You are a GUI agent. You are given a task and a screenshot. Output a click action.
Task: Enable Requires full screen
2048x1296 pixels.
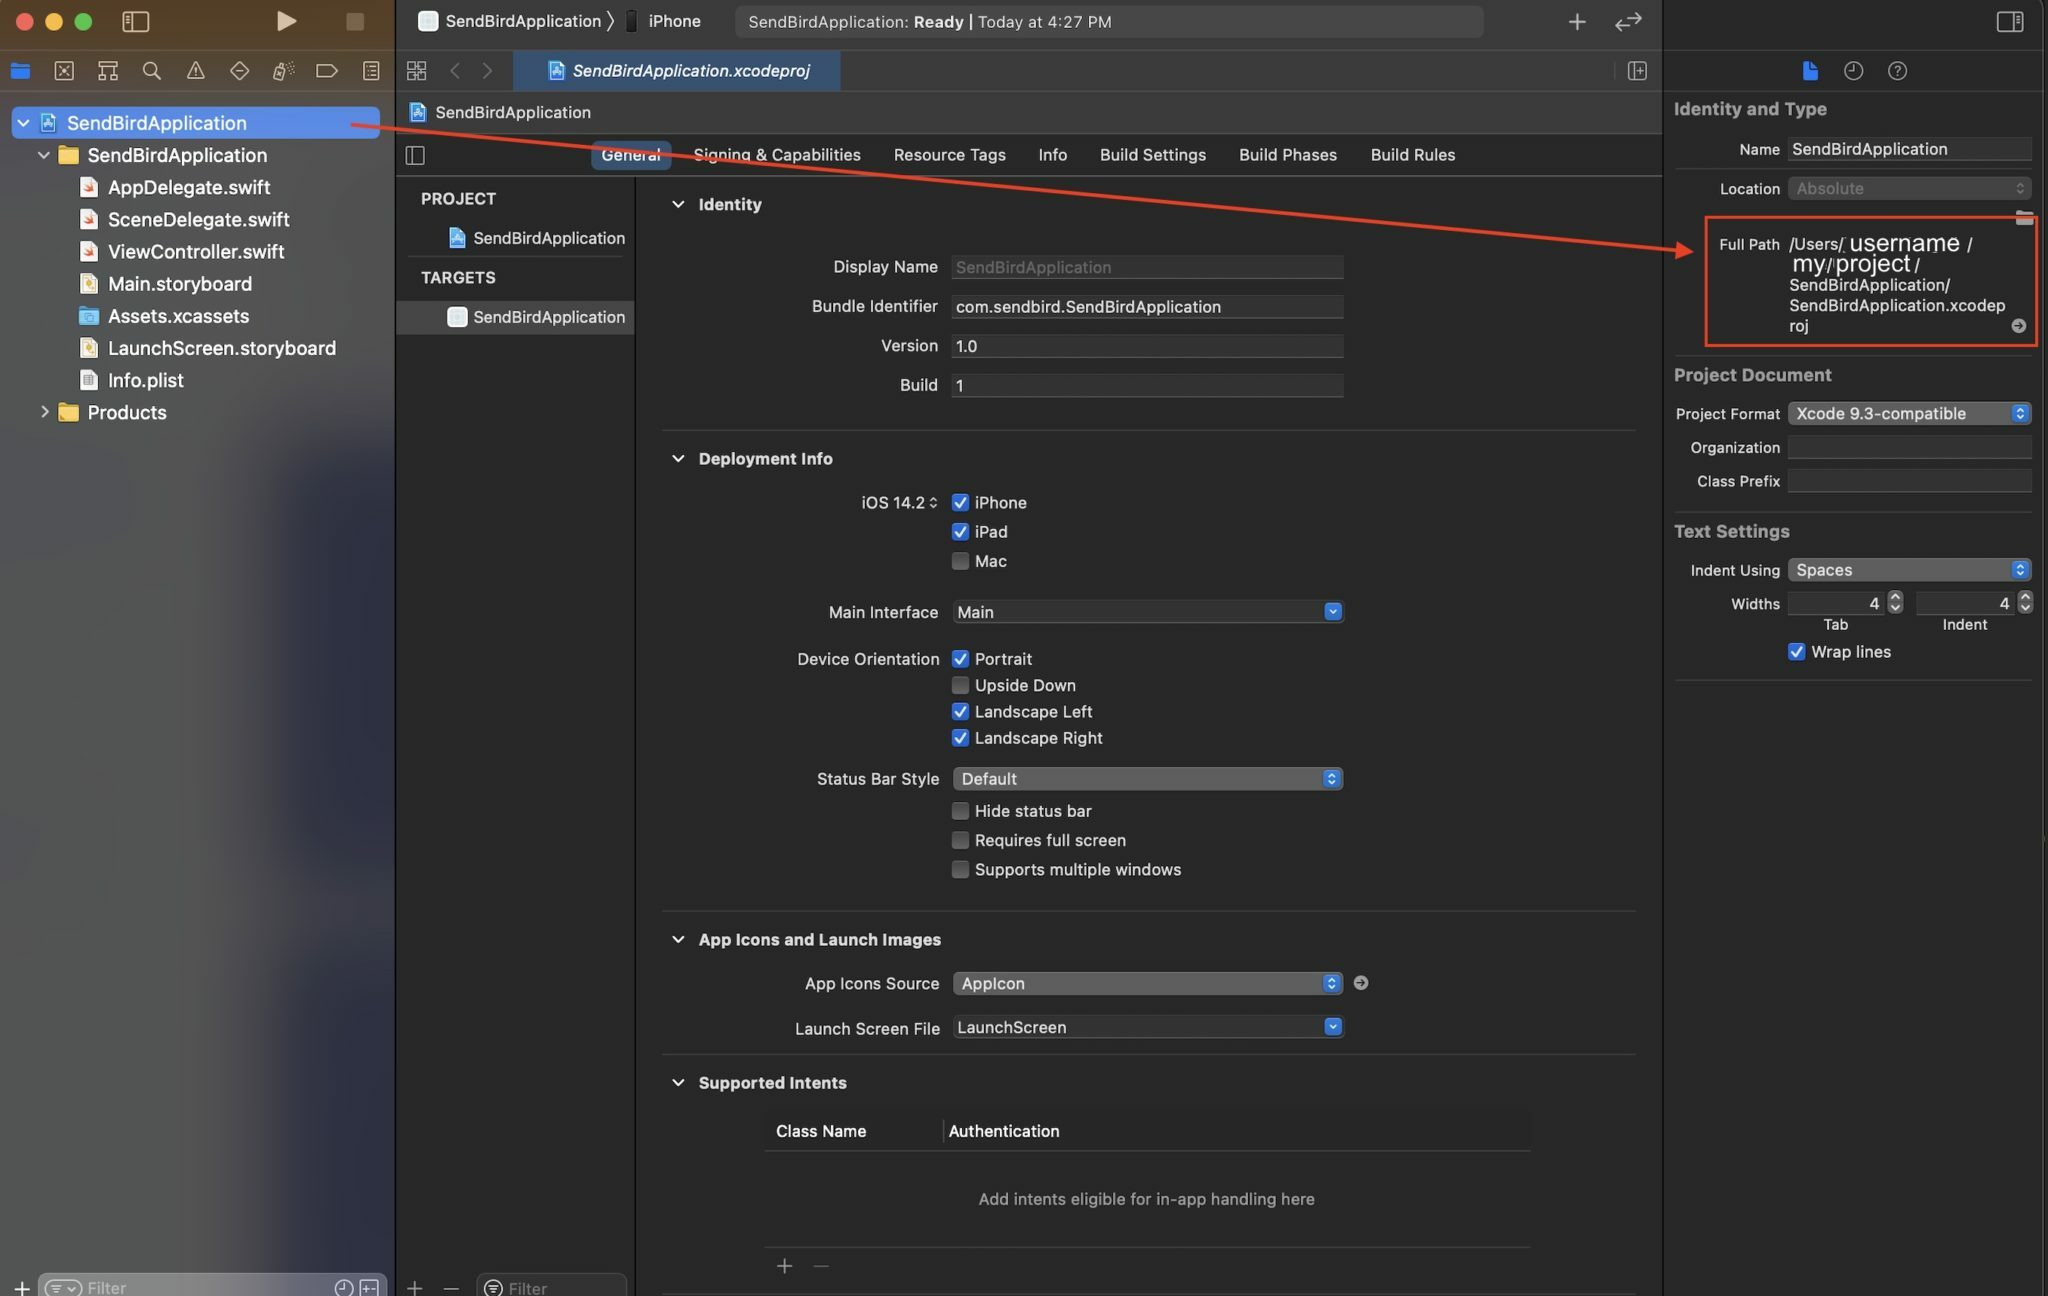(960, 840)
